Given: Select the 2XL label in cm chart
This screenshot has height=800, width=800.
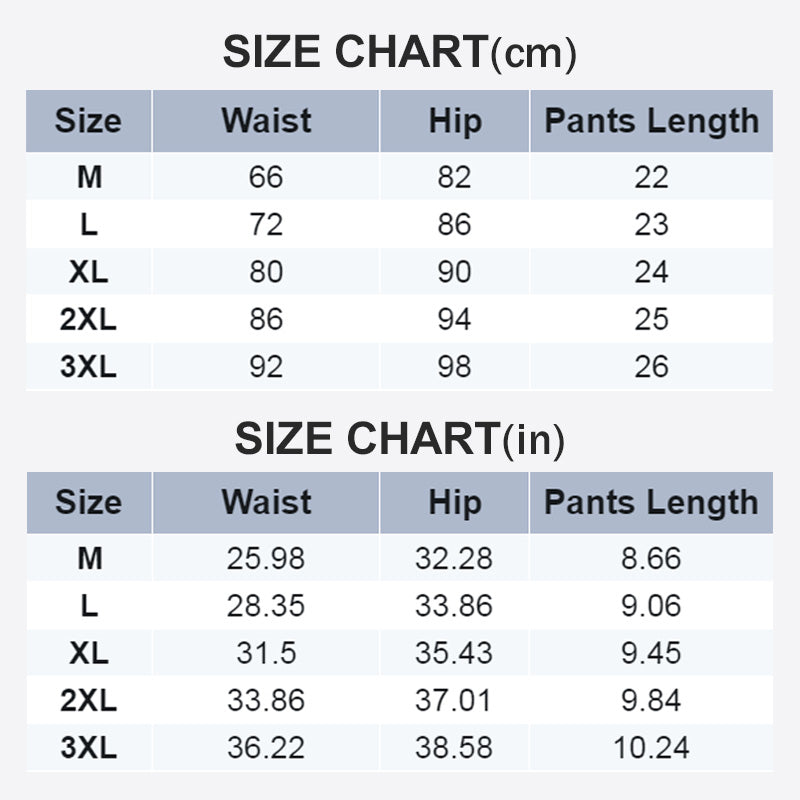Looking at the screenshot, I should tap(88, 320).
